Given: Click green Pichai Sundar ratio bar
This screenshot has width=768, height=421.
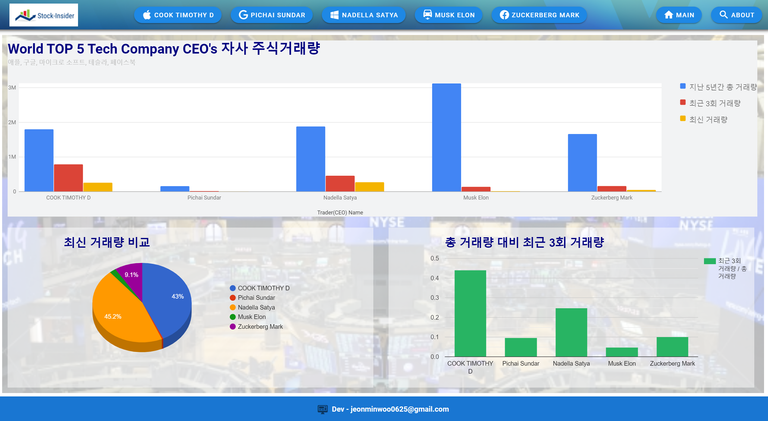Looking at the screenshot, I should (521, 347).
